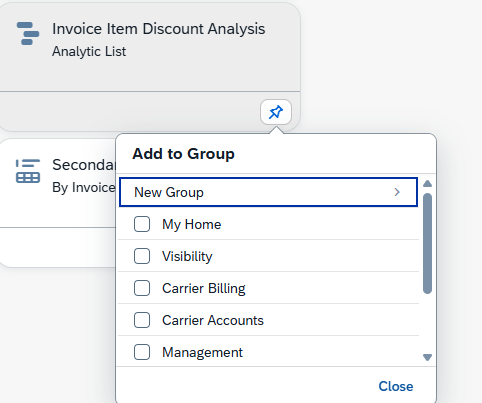This screenshot has width=482, height=403.
Task: Click the pin icon on Invoice Item tile
Action: click(276, 112)
